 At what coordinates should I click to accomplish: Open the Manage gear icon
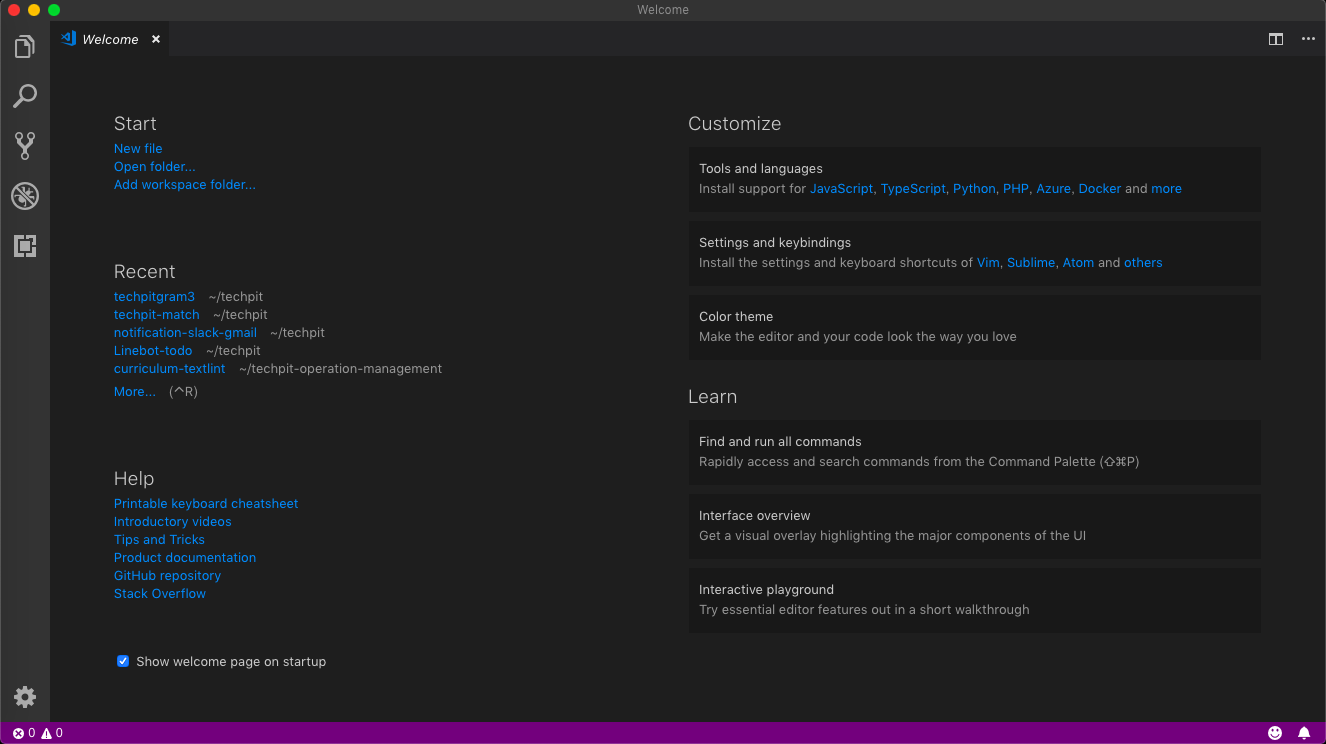point(25,697)
